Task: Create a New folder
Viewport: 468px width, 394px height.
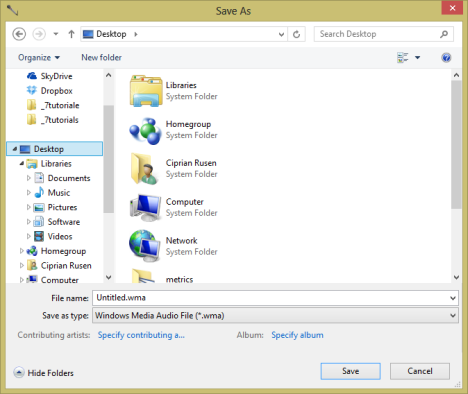Action: tap(101, 57)
